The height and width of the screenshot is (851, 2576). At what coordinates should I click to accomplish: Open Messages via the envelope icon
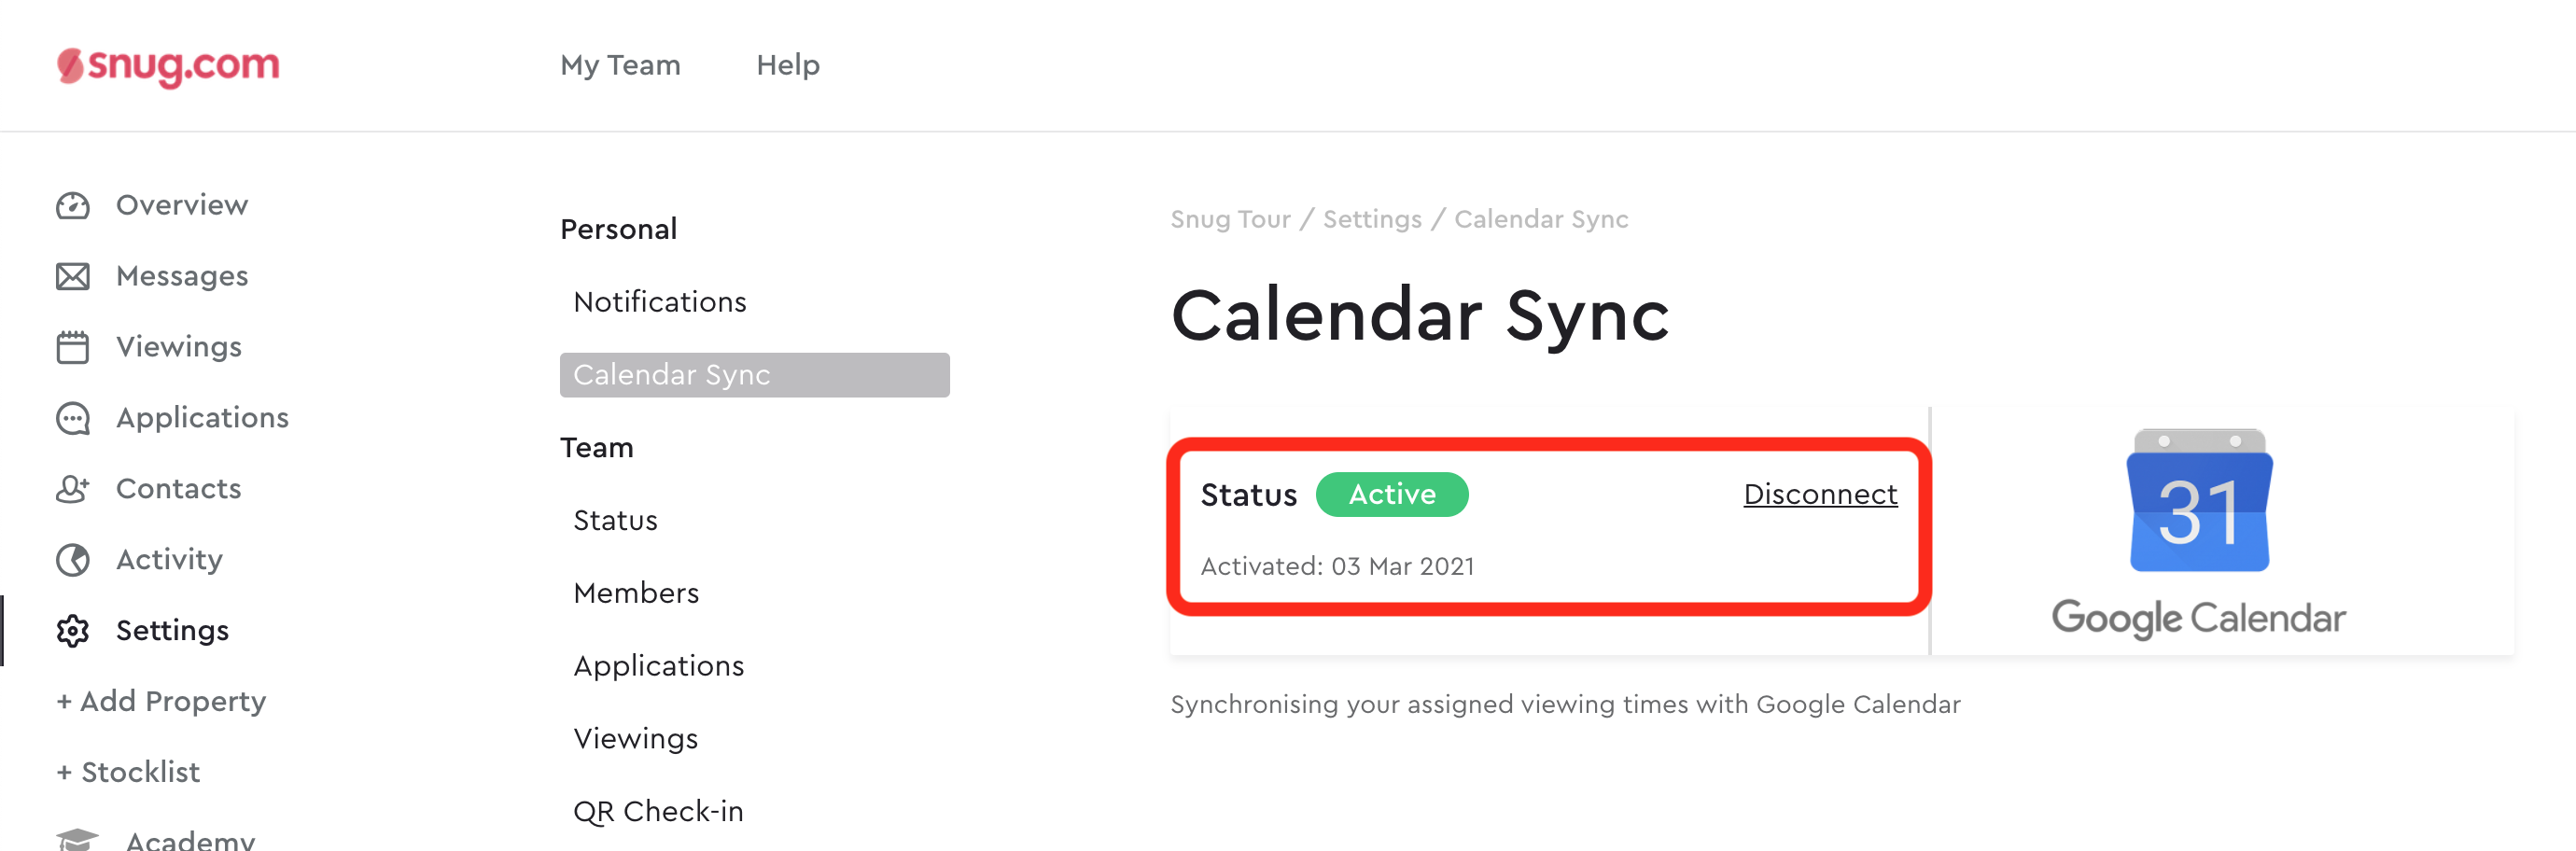(72, 276)
